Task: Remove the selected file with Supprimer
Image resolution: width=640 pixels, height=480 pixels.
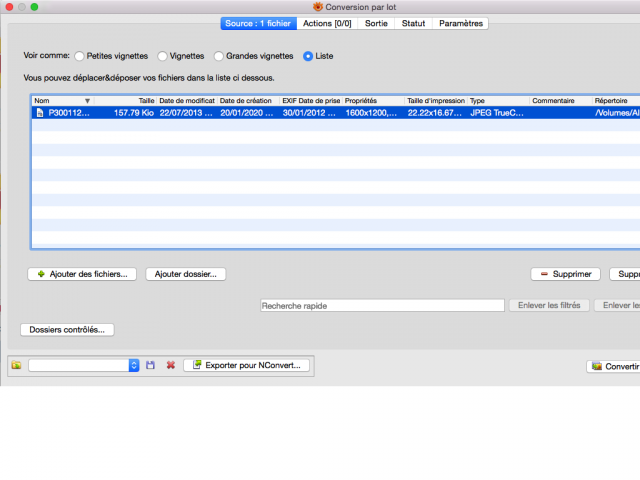Action: pyautogui.click(x=565, y=274)
